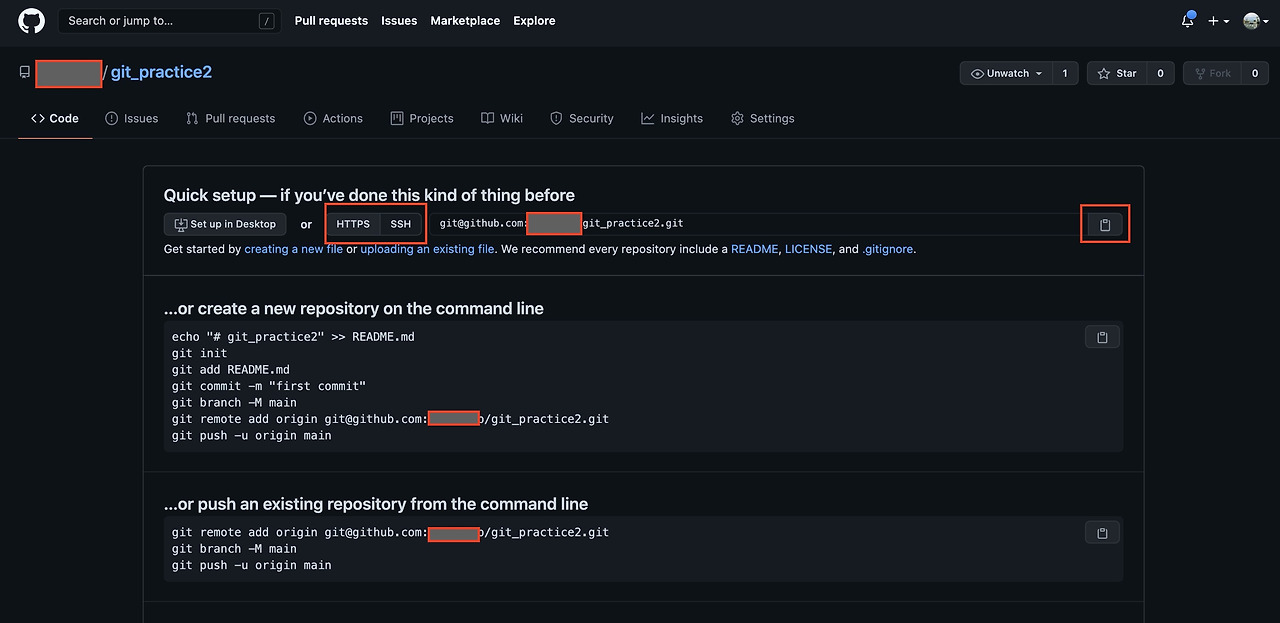Go to Marketplace
This screenshot has width=1280, height=623.
[465, 21]
